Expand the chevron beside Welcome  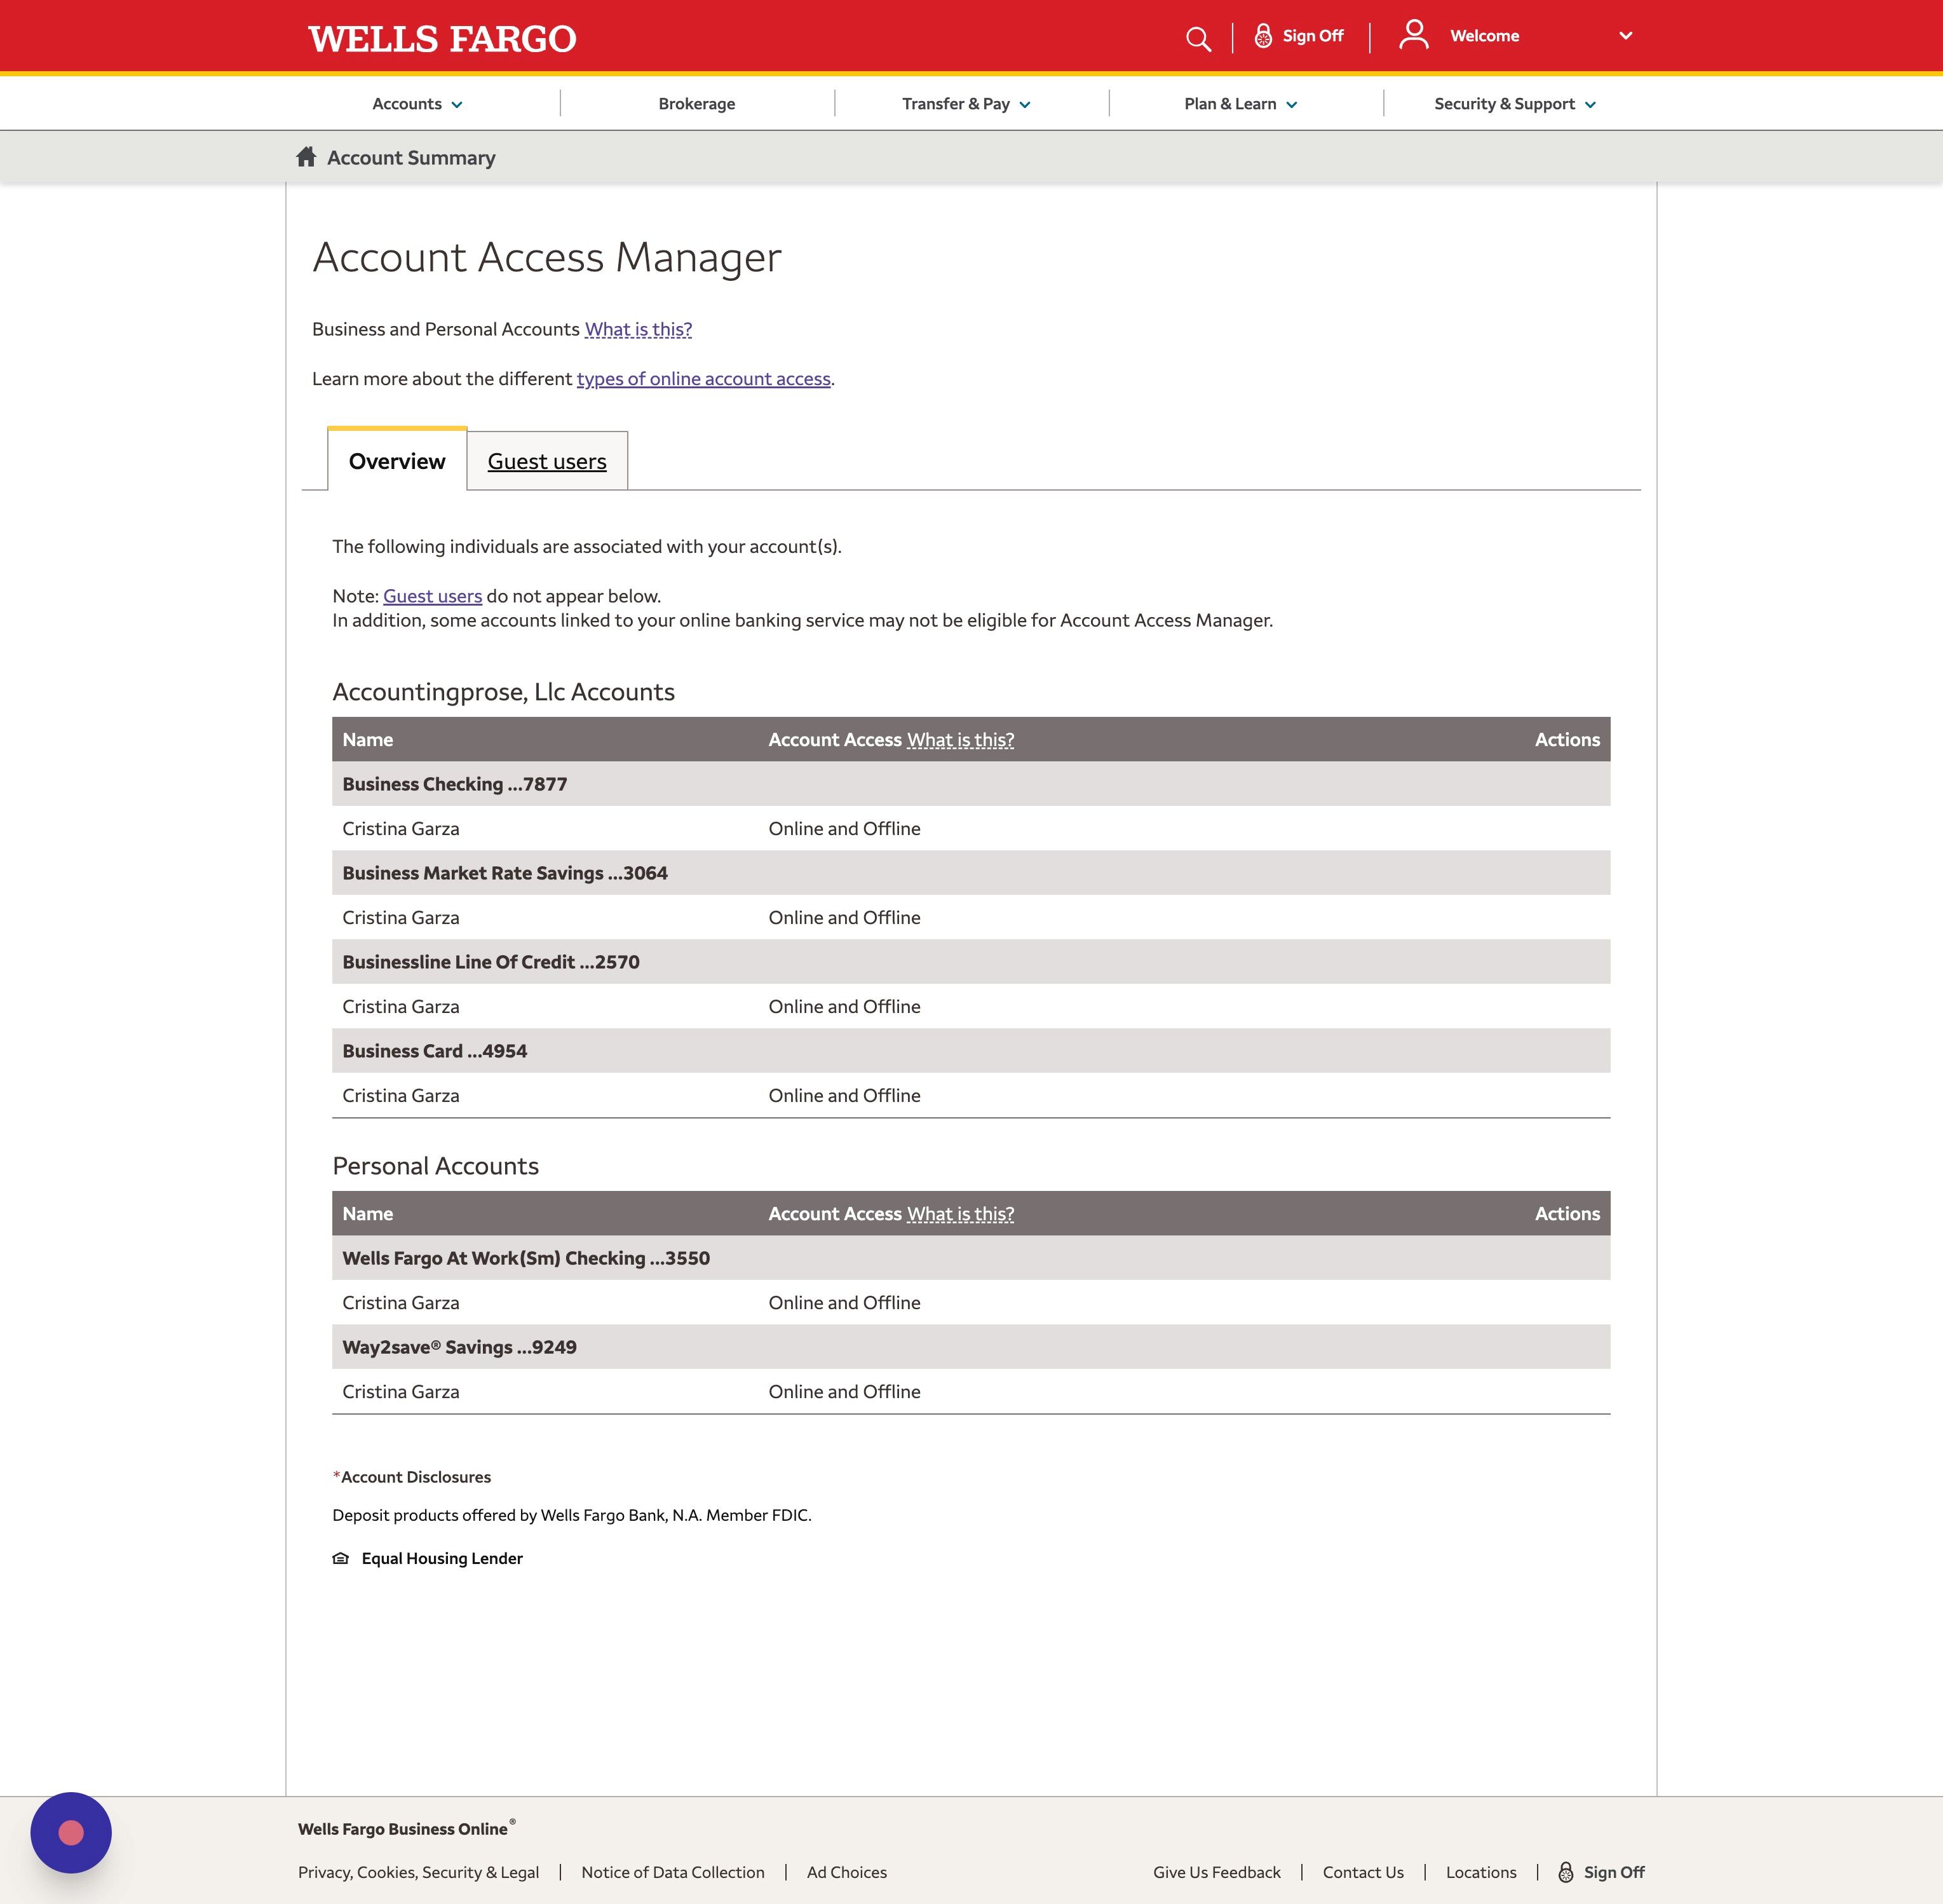click(x=1624, y=35)
